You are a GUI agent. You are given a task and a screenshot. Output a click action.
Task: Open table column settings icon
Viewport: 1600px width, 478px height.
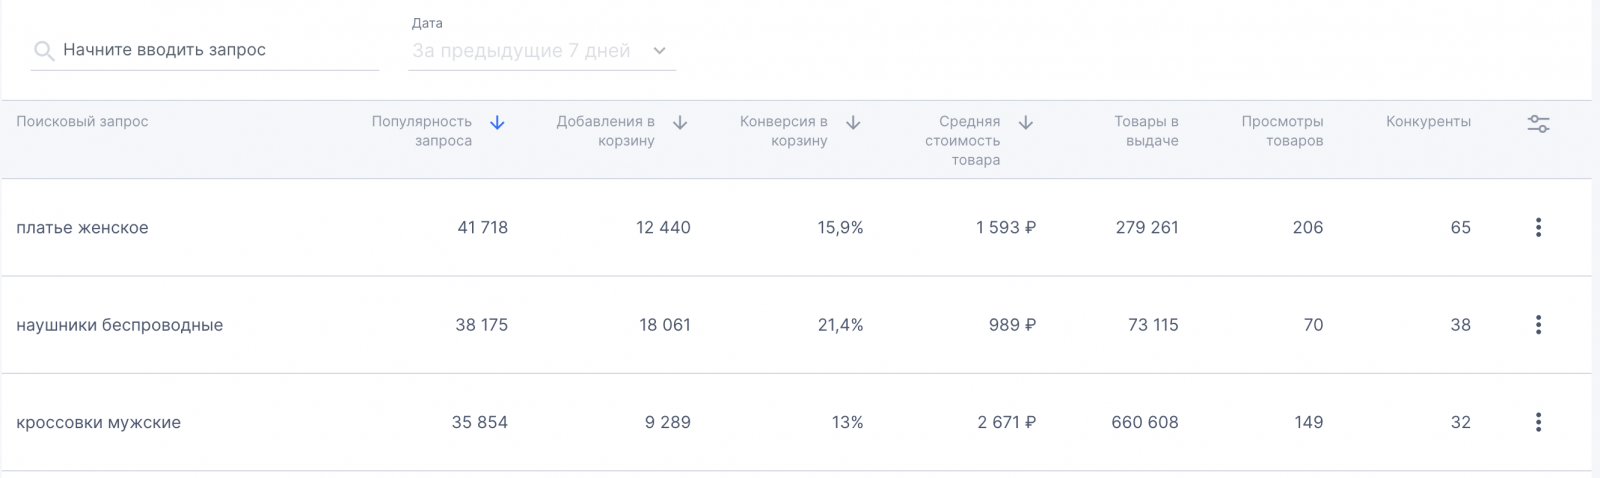coord(1538,124)
